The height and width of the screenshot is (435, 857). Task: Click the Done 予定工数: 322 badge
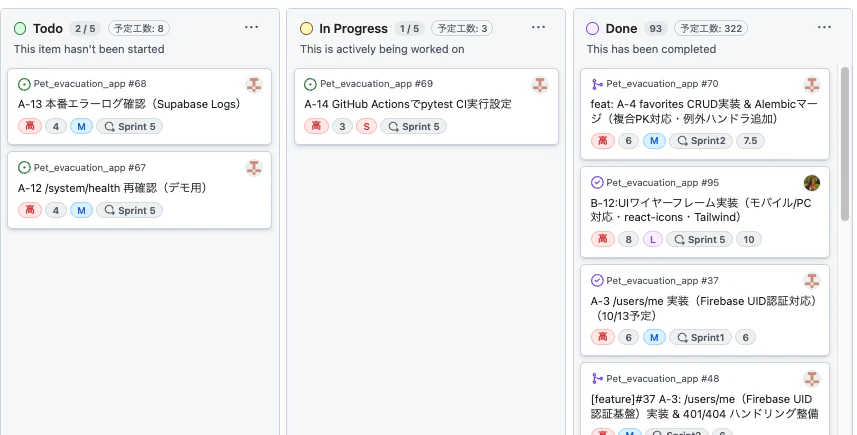(711, 28)
